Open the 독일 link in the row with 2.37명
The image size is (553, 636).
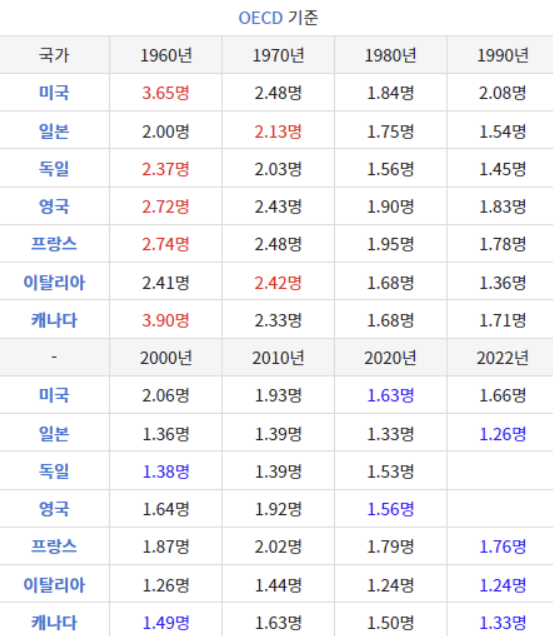[54, 168]
